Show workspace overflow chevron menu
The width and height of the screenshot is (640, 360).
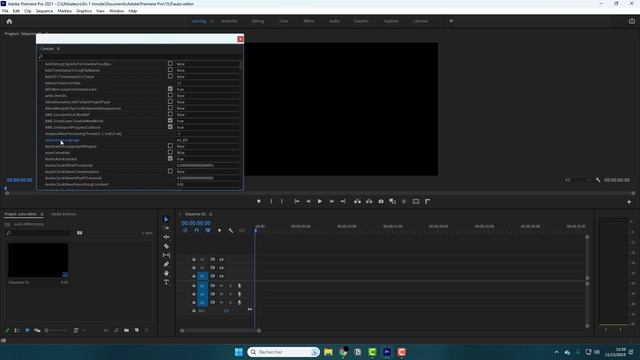point(451,21)
